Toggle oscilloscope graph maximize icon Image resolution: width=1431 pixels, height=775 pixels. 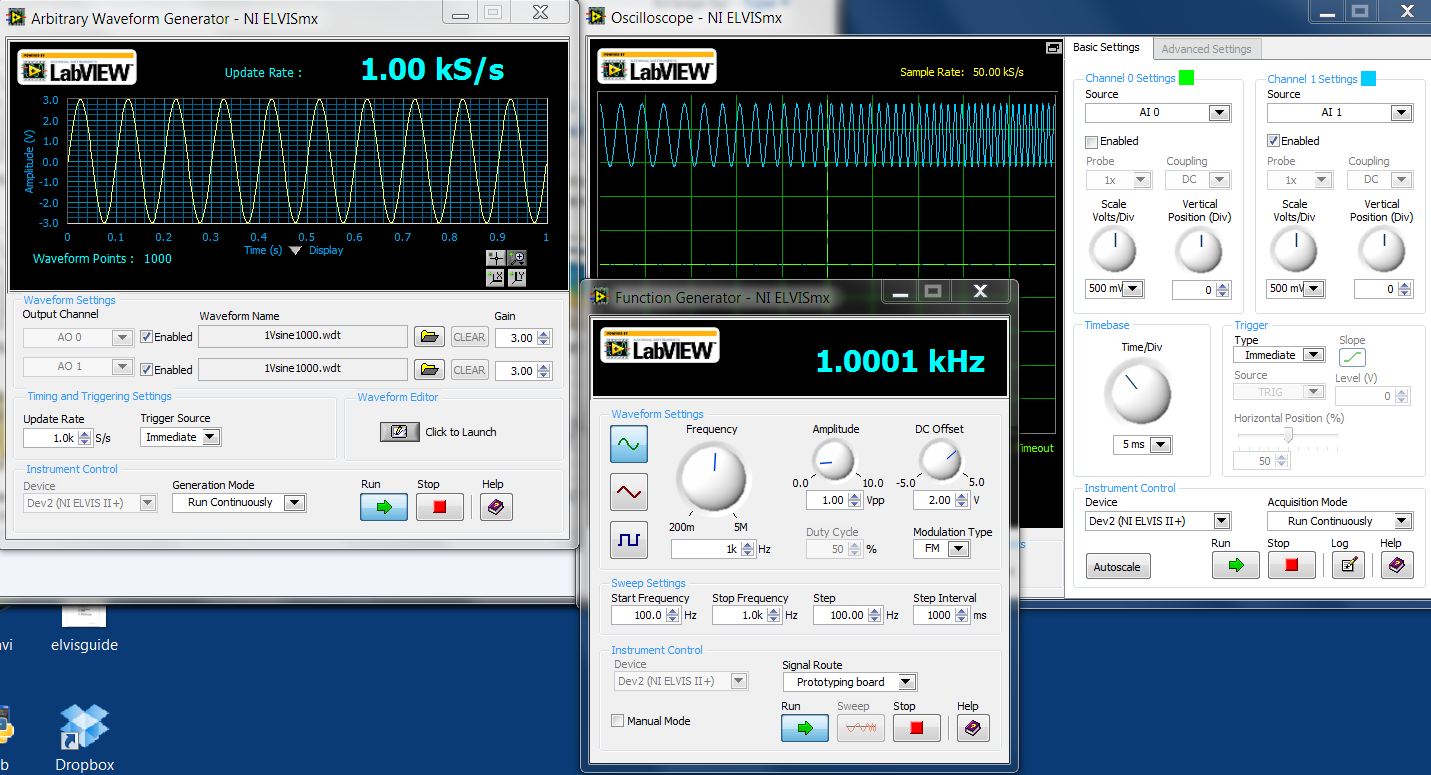[x=1053, y=48]
